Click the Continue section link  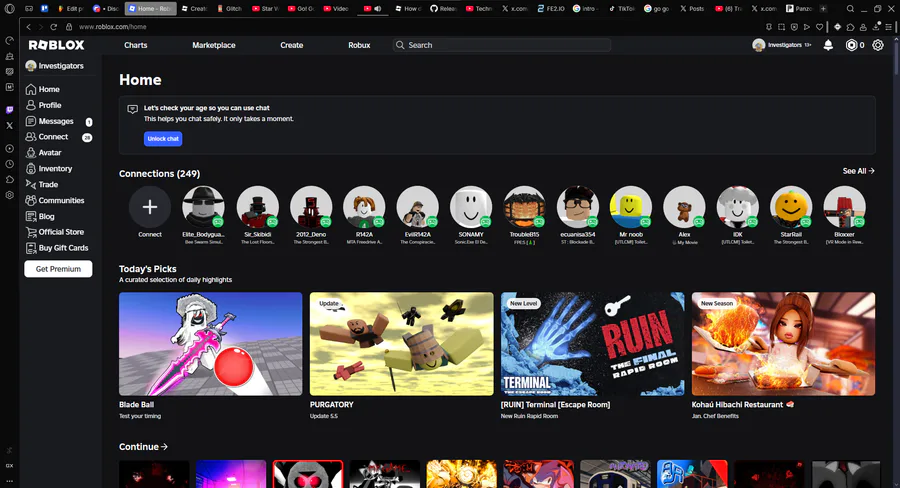[143, 447]
